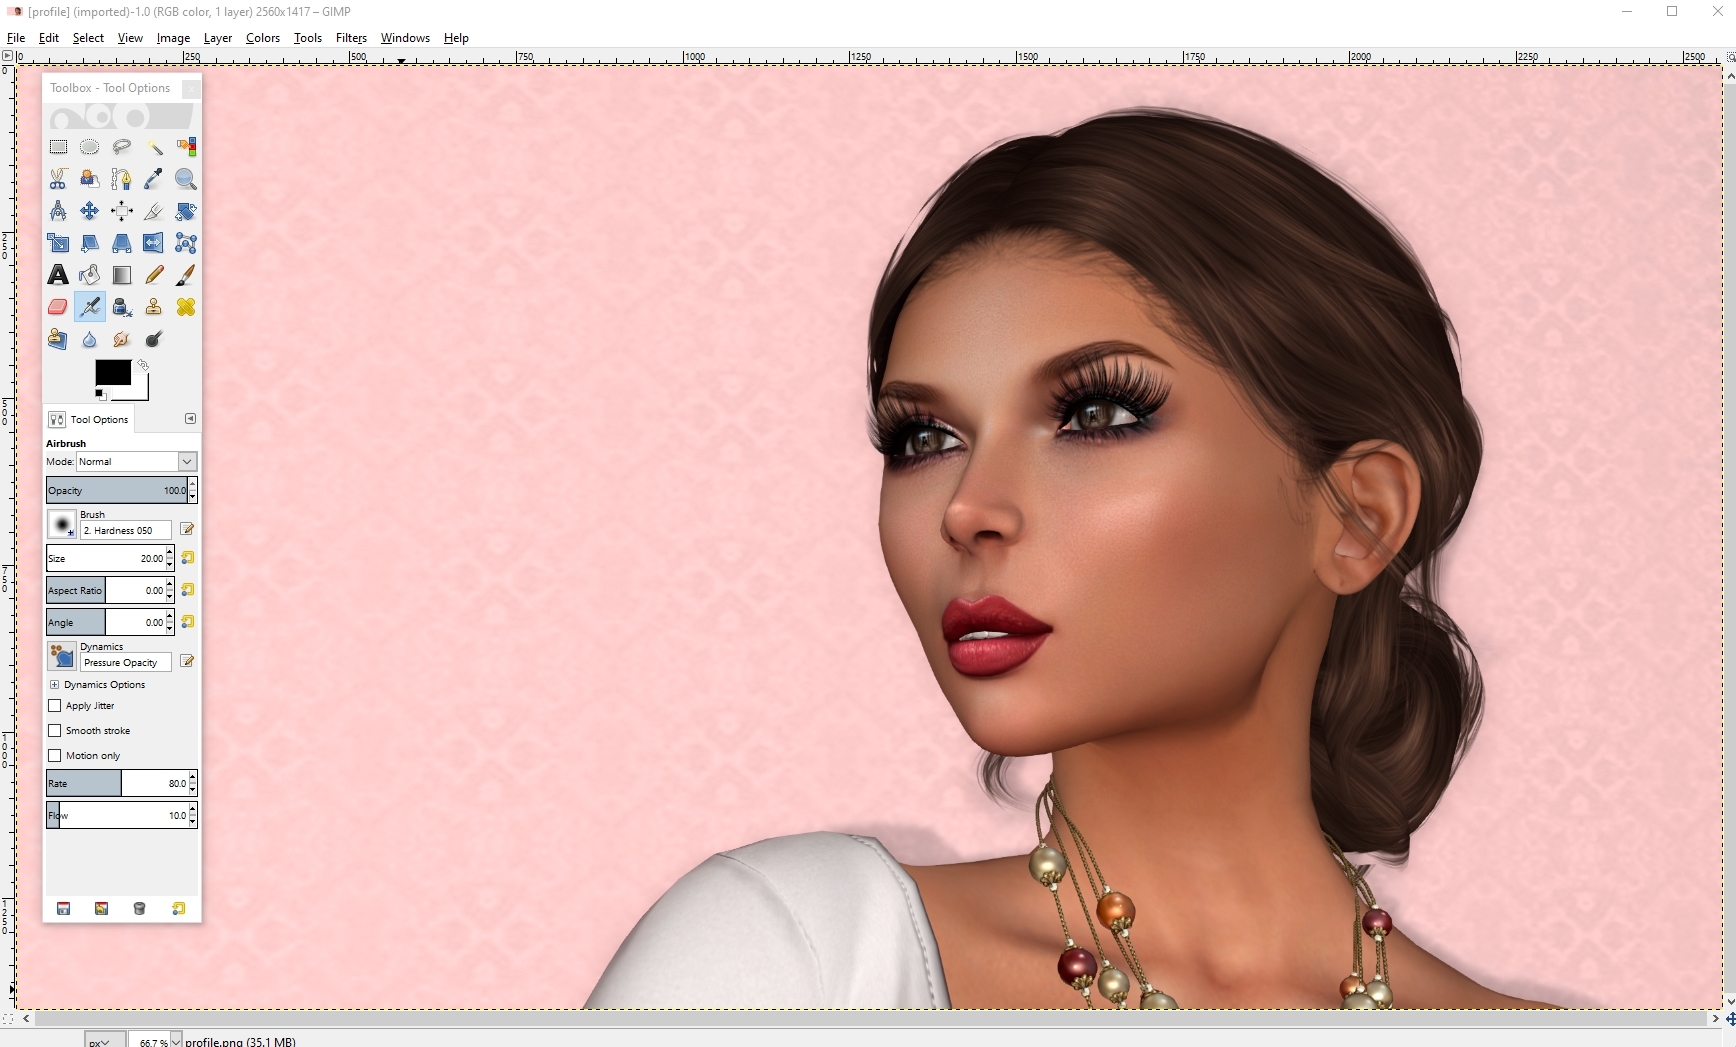Select the Cage Transform tool

click(x=186, y=243)
